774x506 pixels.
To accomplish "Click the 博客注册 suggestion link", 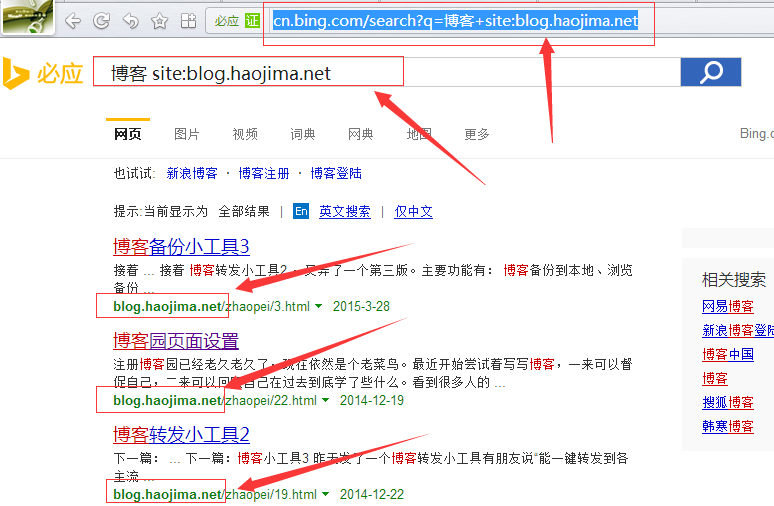I will tap(264, 173).
